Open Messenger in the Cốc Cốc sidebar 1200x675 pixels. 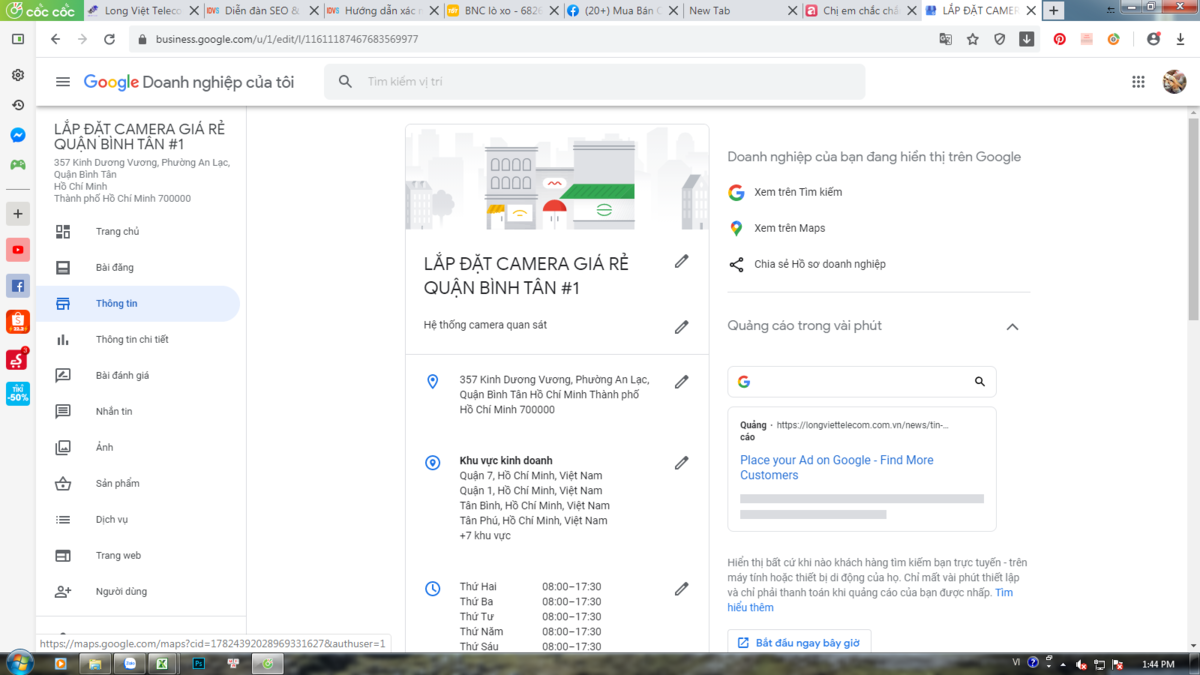[18, 135]
